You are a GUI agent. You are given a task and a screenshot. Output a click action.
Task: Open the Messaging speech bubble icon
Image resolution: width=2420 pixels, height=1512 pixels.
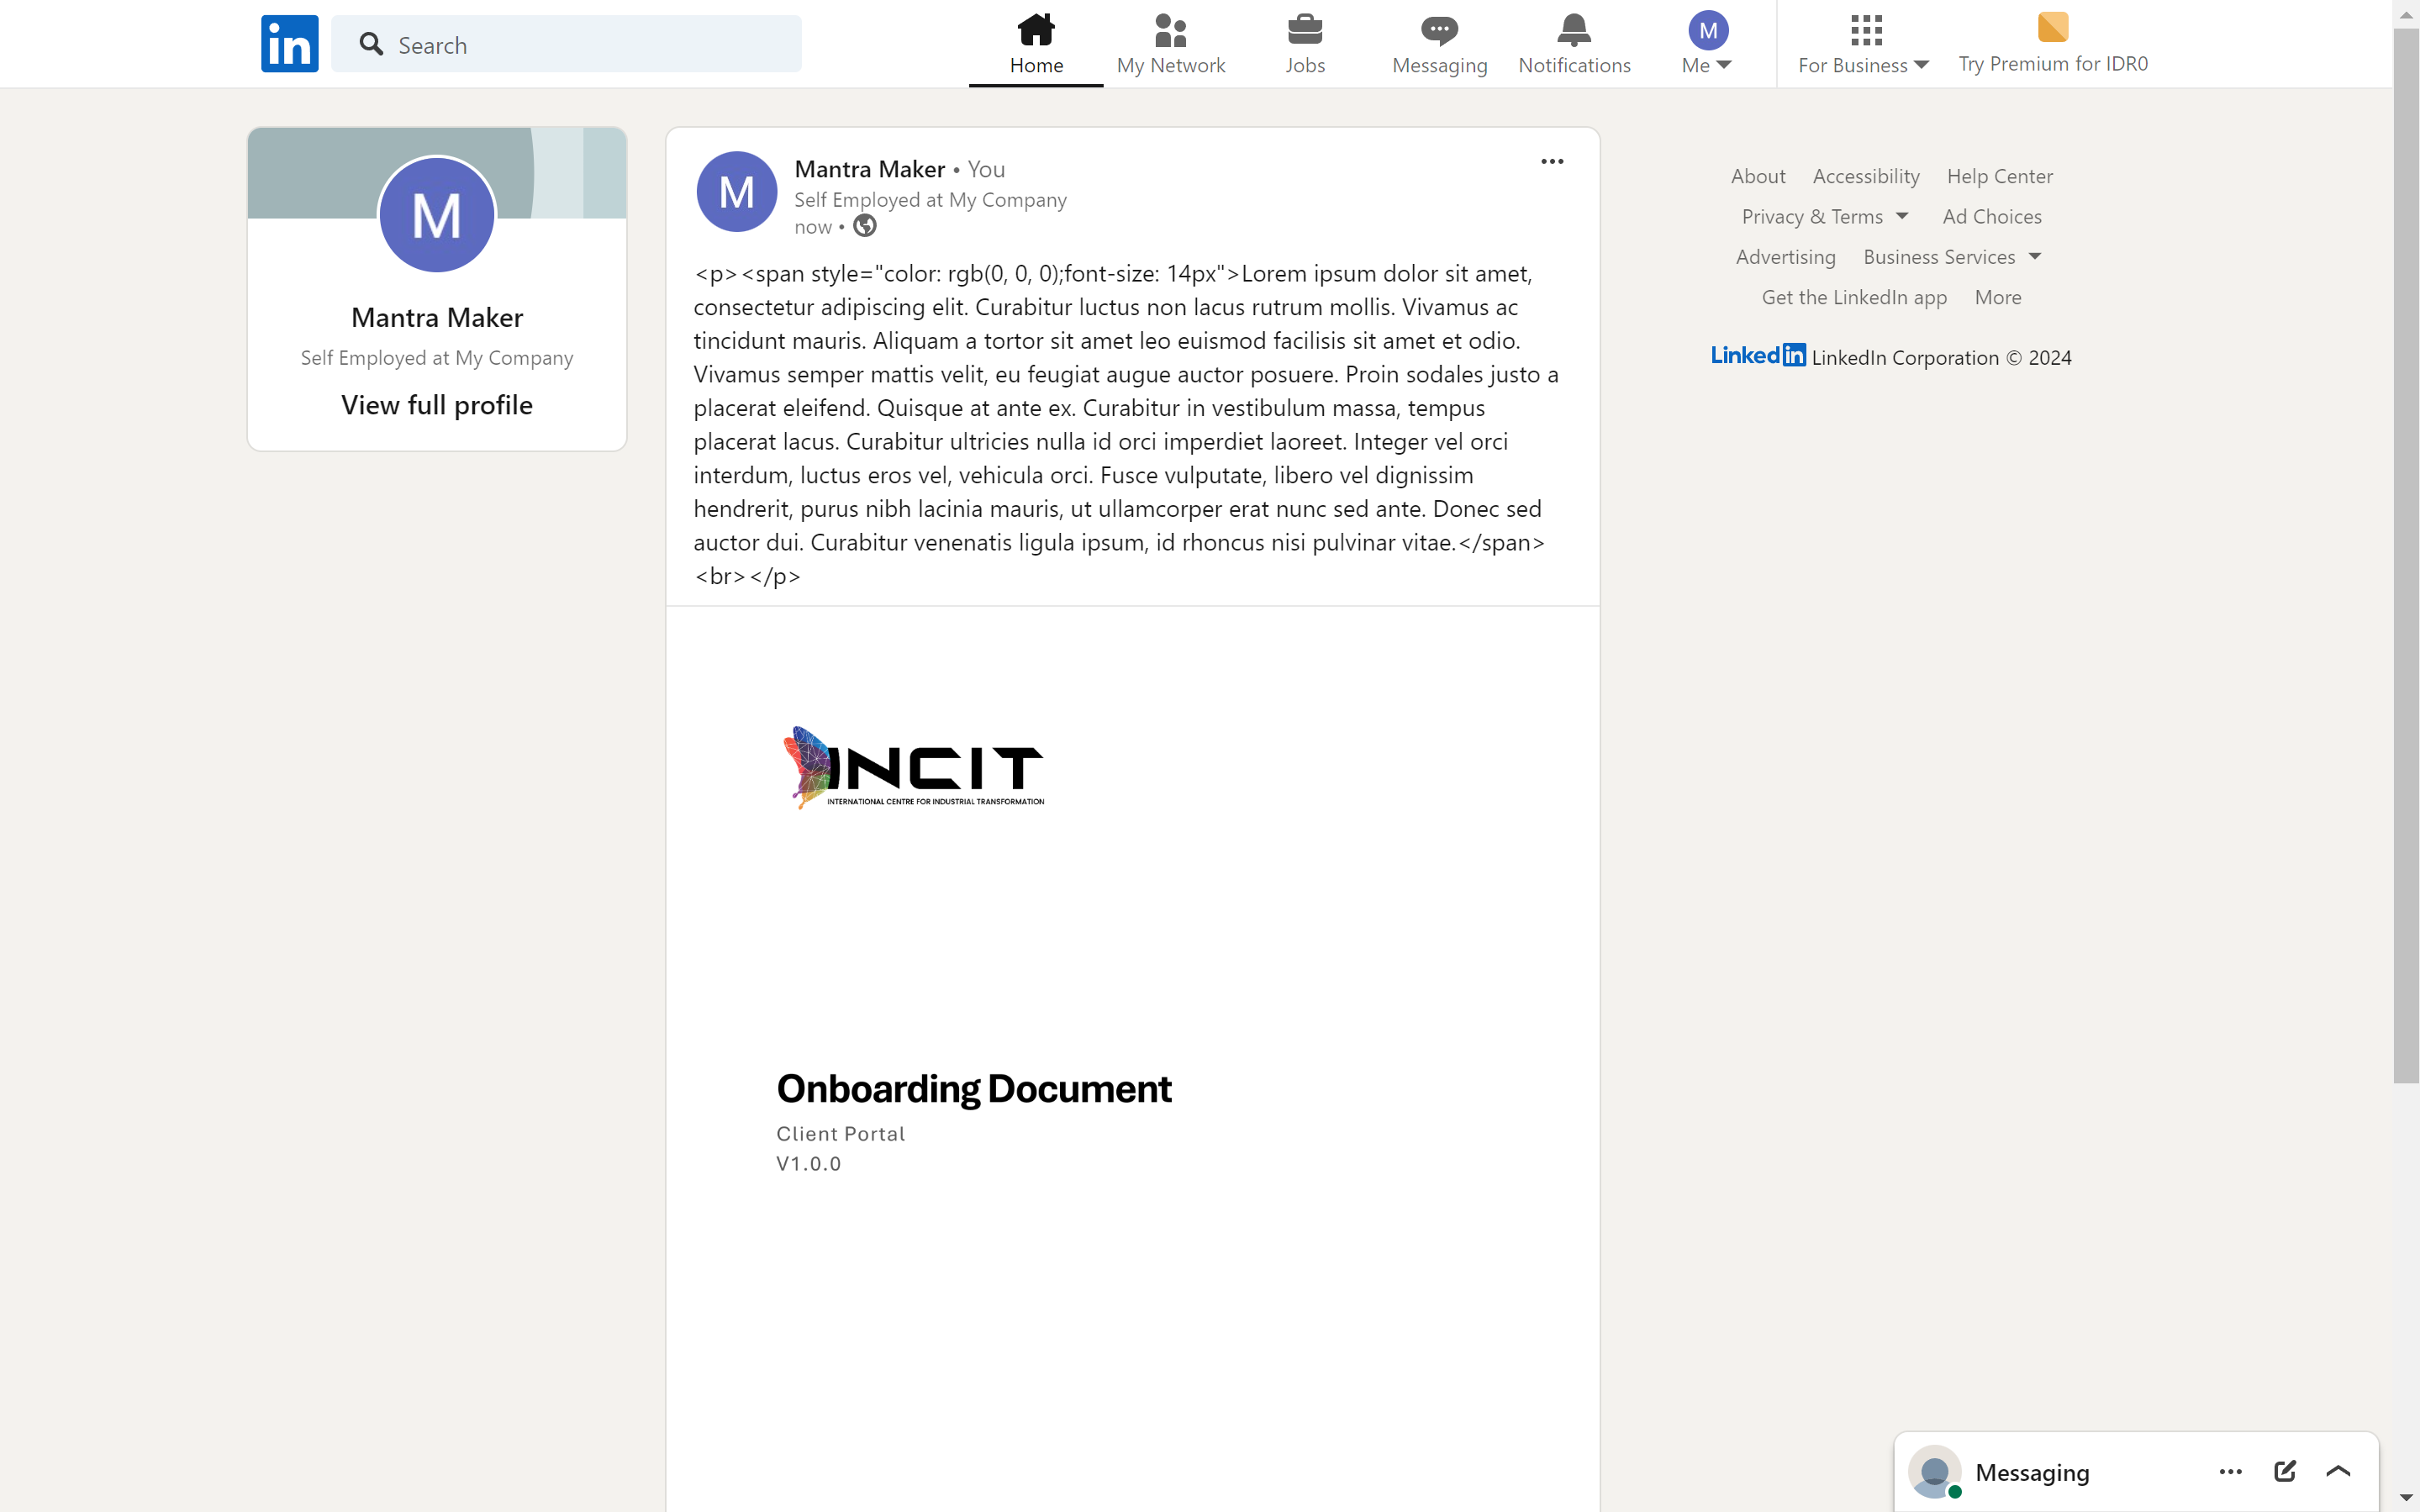[1439, 30]
